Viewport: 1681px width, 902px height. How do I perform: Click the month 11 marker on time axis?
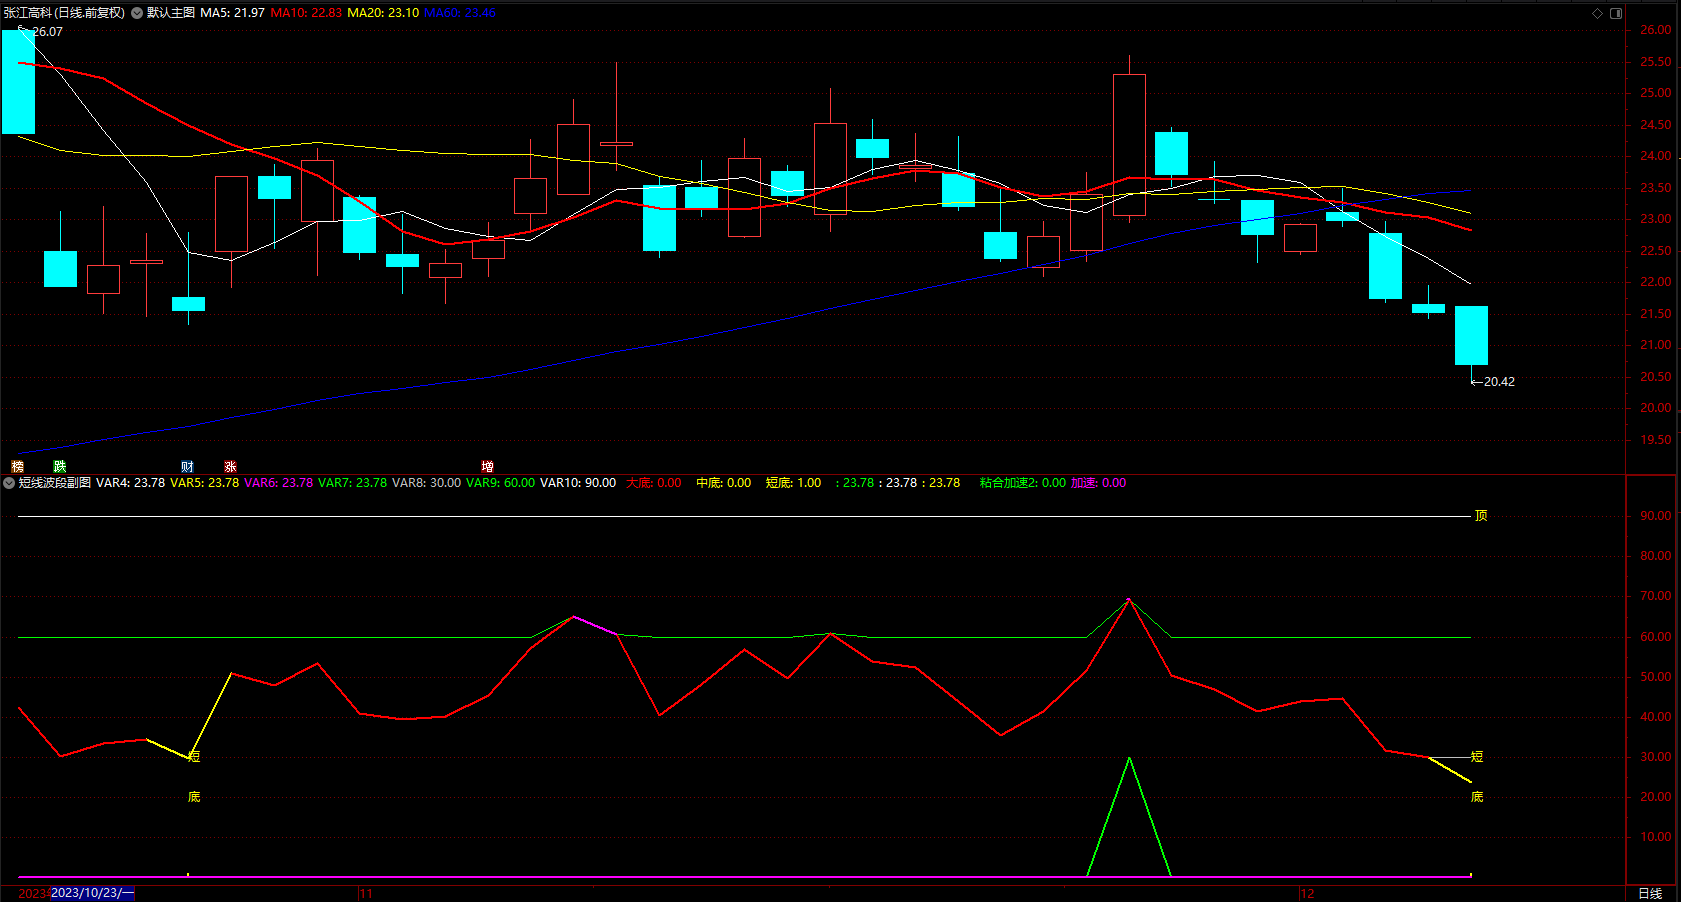pyautogui.click(x=366, y=893)
